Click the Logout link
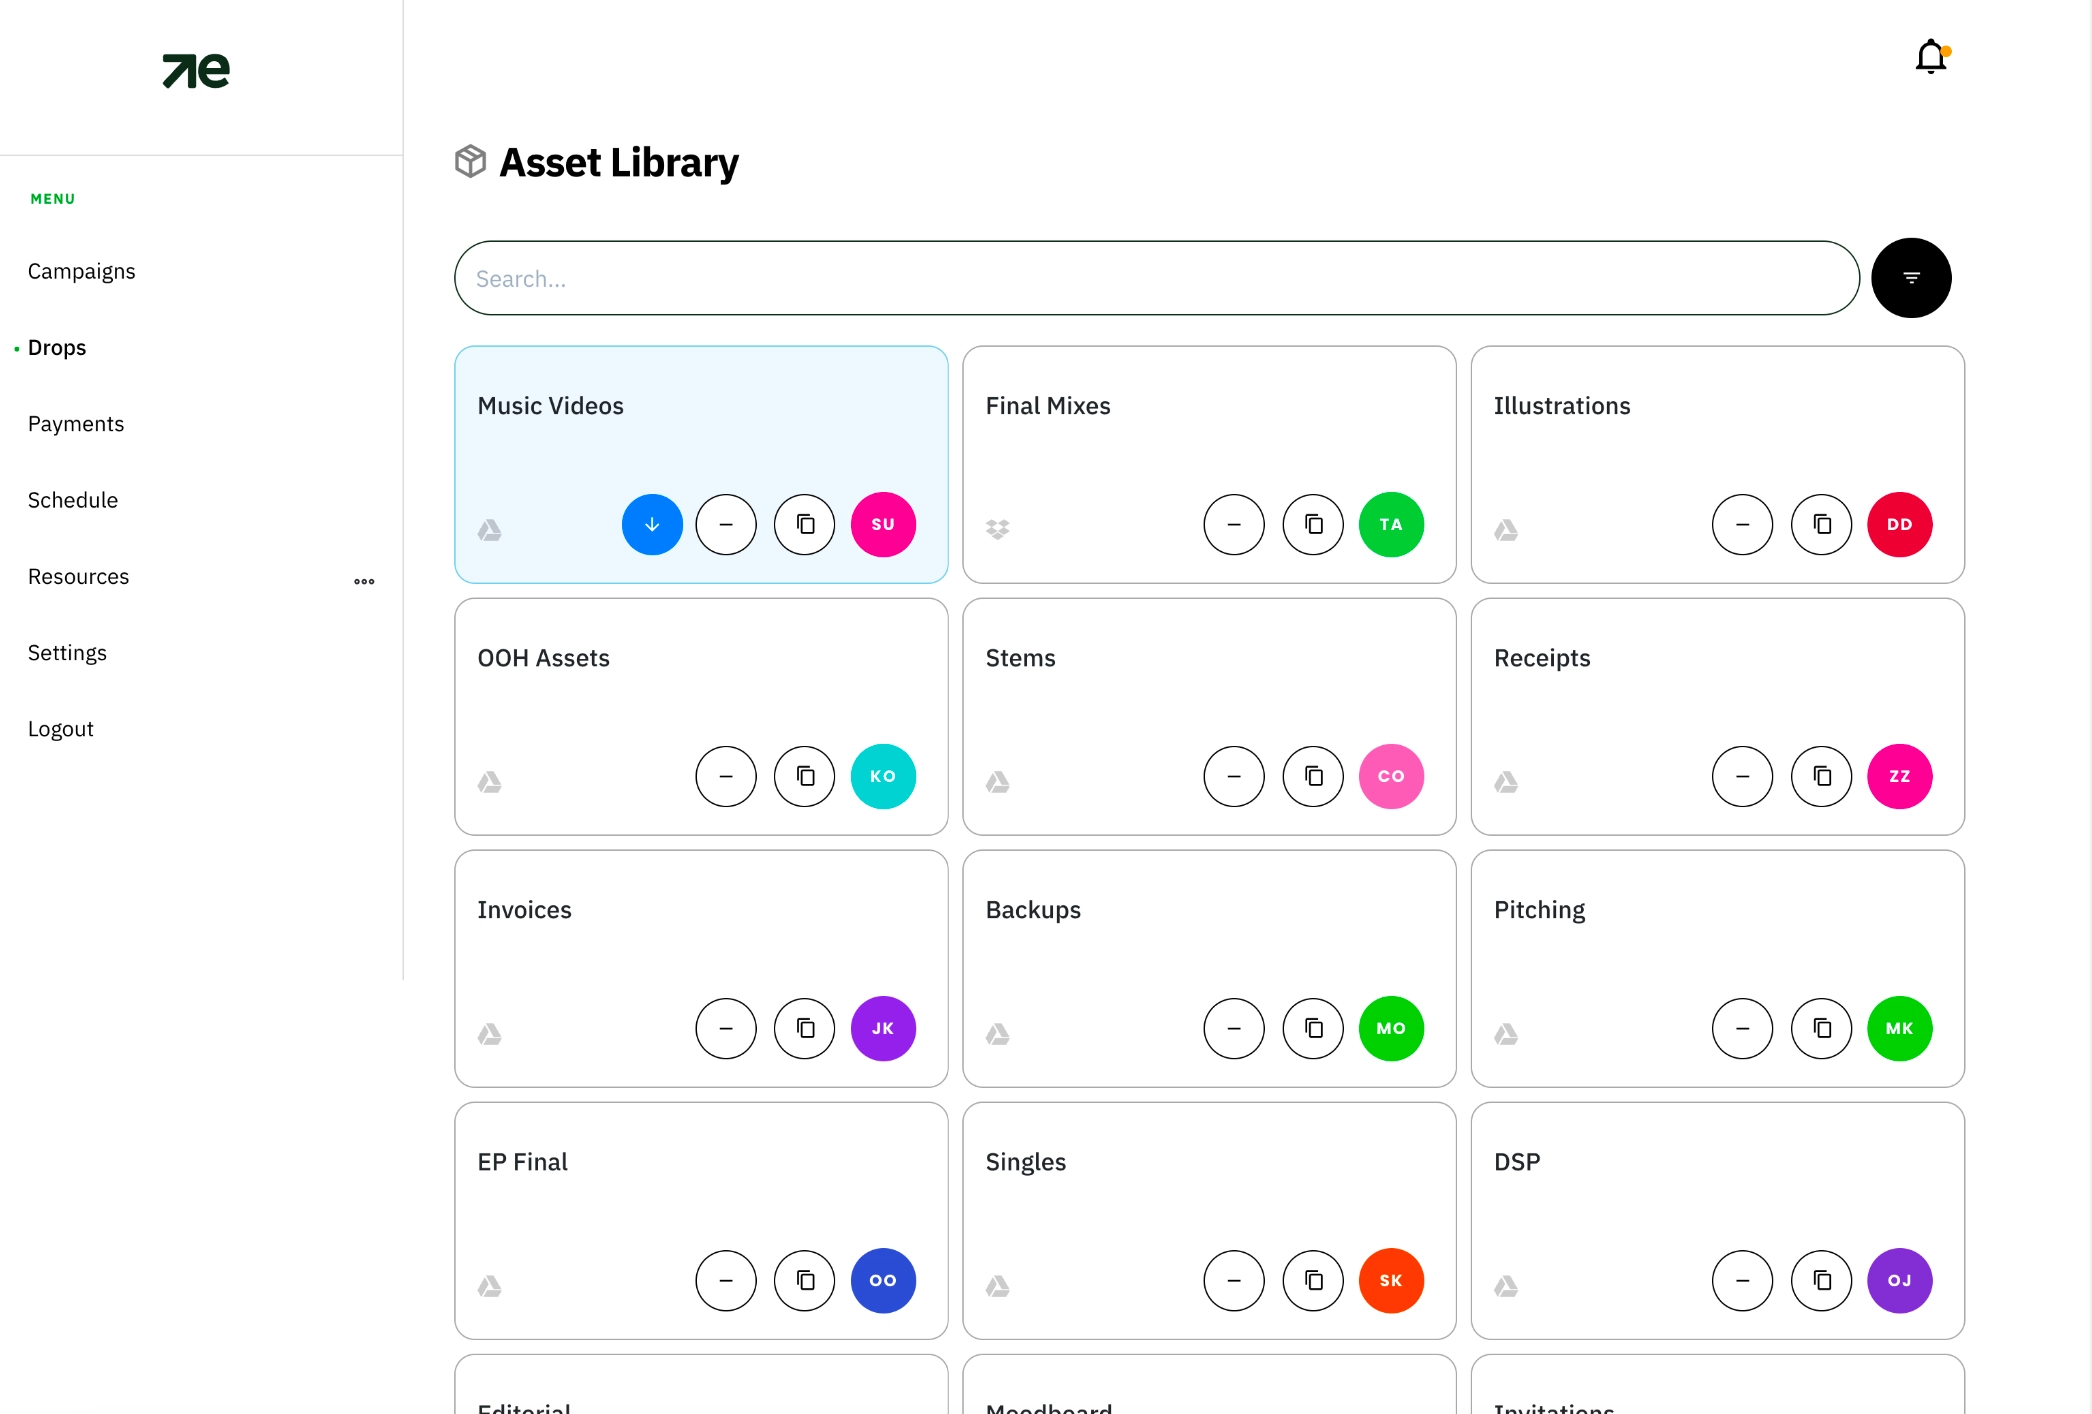 tap(61, 729)
